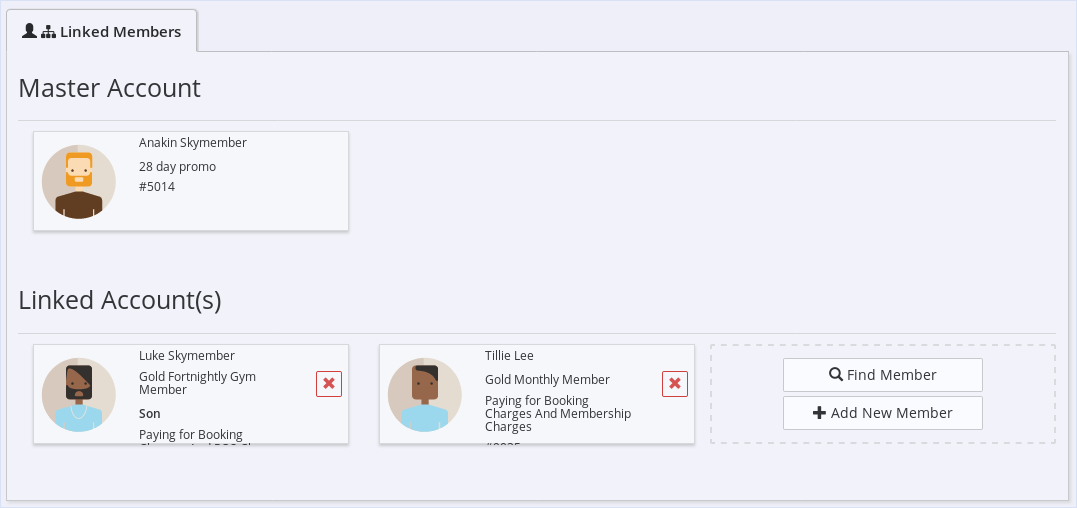
Task: Click the 28 day promo membership text
Action: click(x=178, y=167)
